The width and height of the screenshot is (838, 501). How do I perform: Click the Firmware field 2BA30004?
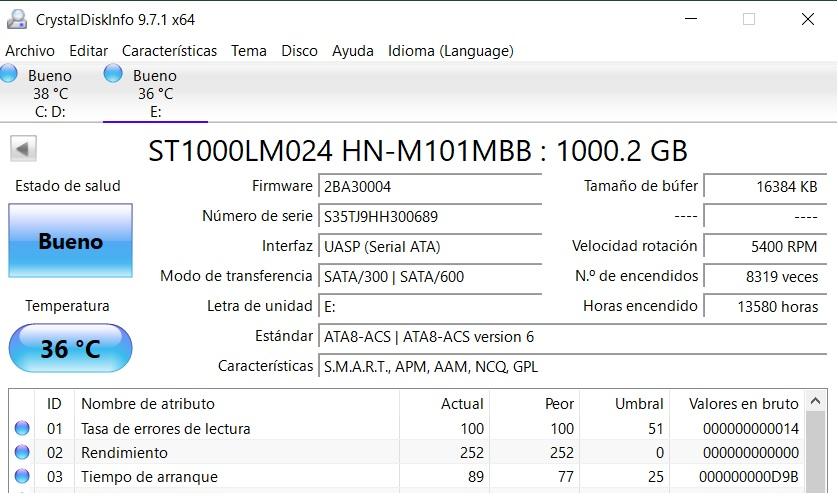430,187
